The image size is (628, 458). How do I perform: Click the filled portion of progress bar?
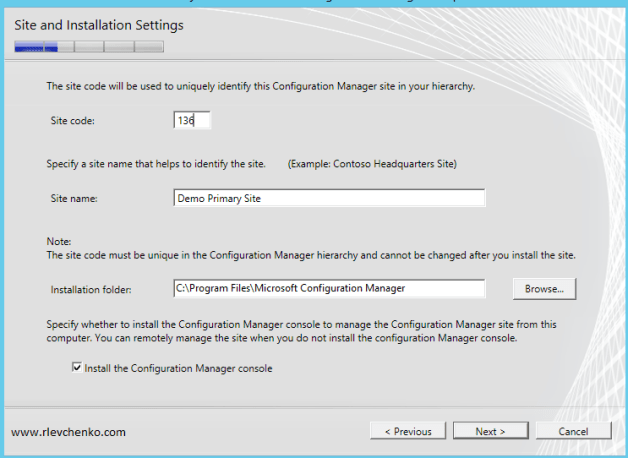(35, 46)
